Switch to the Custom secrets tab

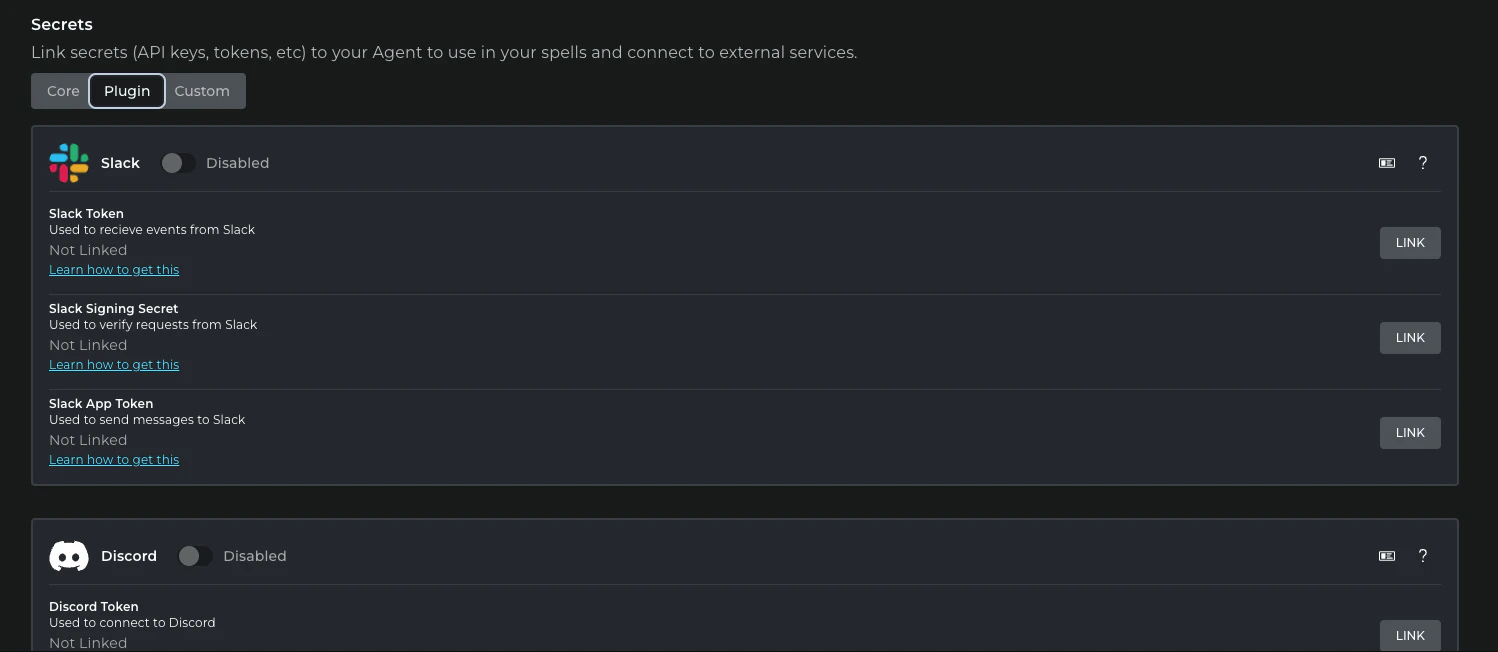pos(202,90)
